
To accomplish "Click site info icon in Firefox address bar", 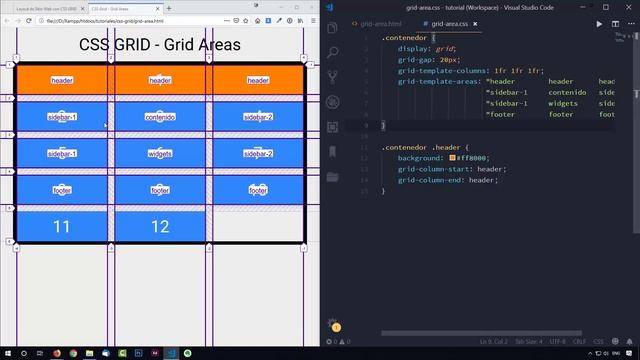I will click(41, 20).
